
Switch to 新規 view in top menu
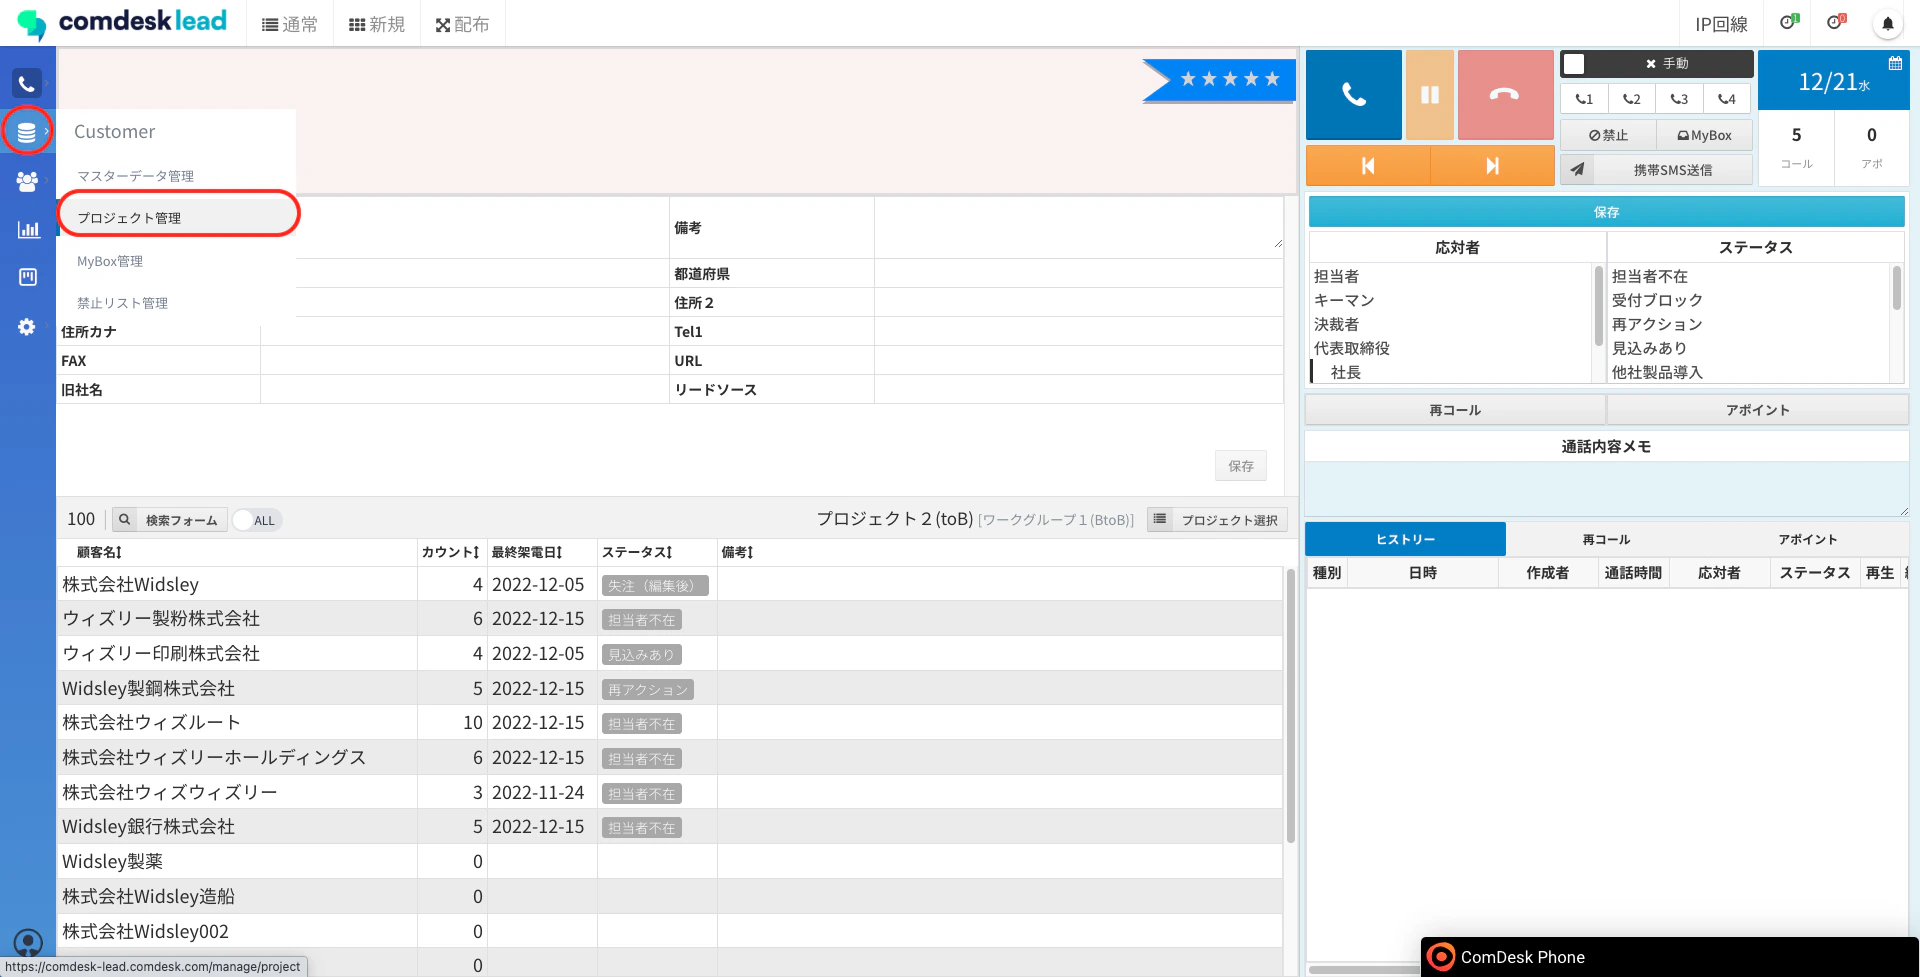377,24
